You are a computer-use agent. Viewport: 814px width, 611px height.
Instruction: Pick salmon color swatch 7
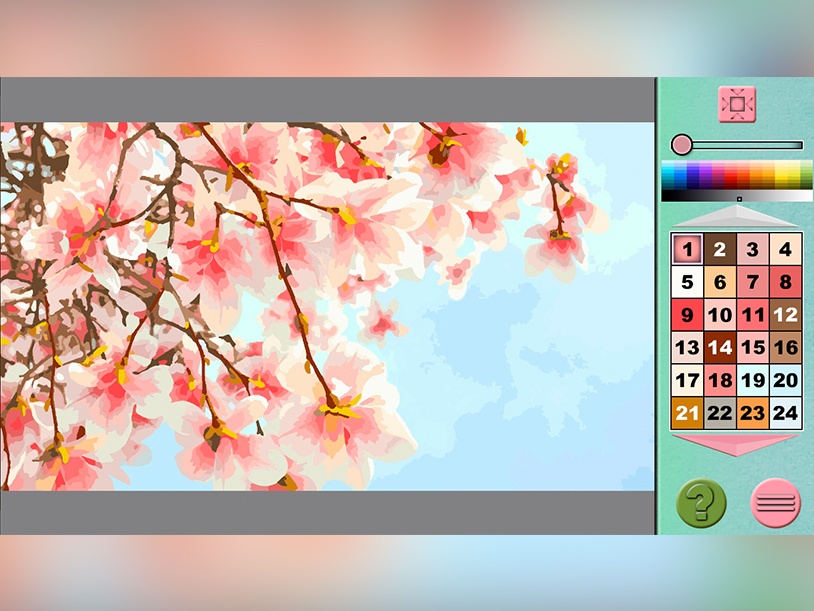pos(752,282)
